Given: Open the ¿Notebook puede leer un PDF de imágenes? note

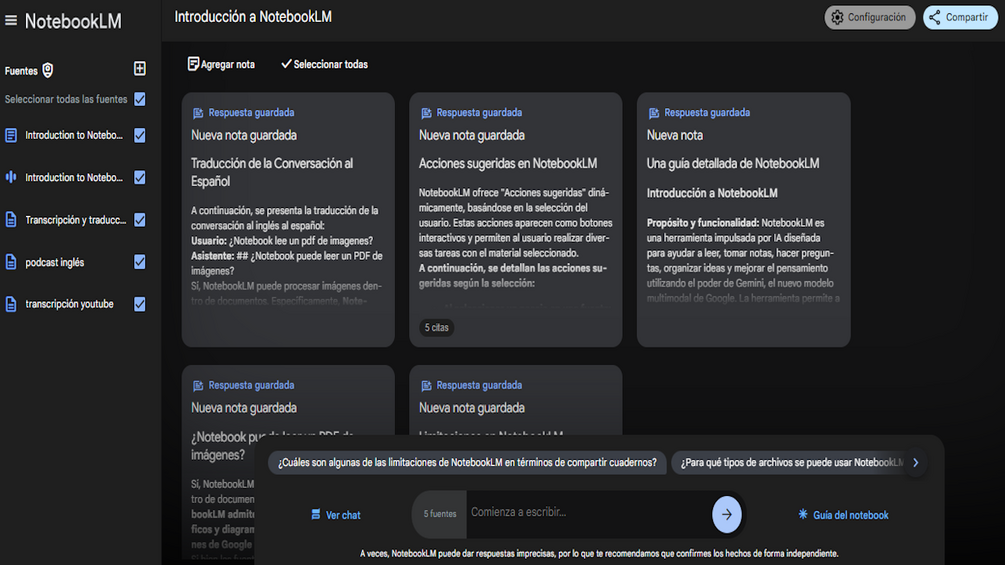Looking at the screenshot, I should (x=288, y=464).
